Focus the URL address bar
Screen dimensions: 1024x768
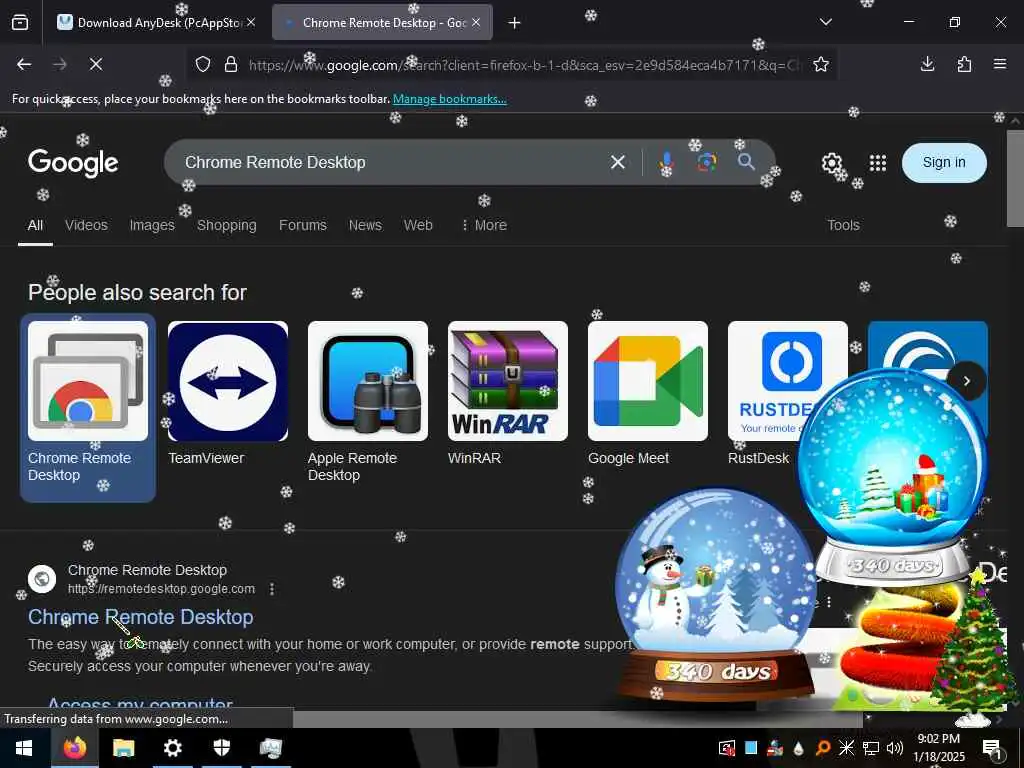tap(522, 65)
